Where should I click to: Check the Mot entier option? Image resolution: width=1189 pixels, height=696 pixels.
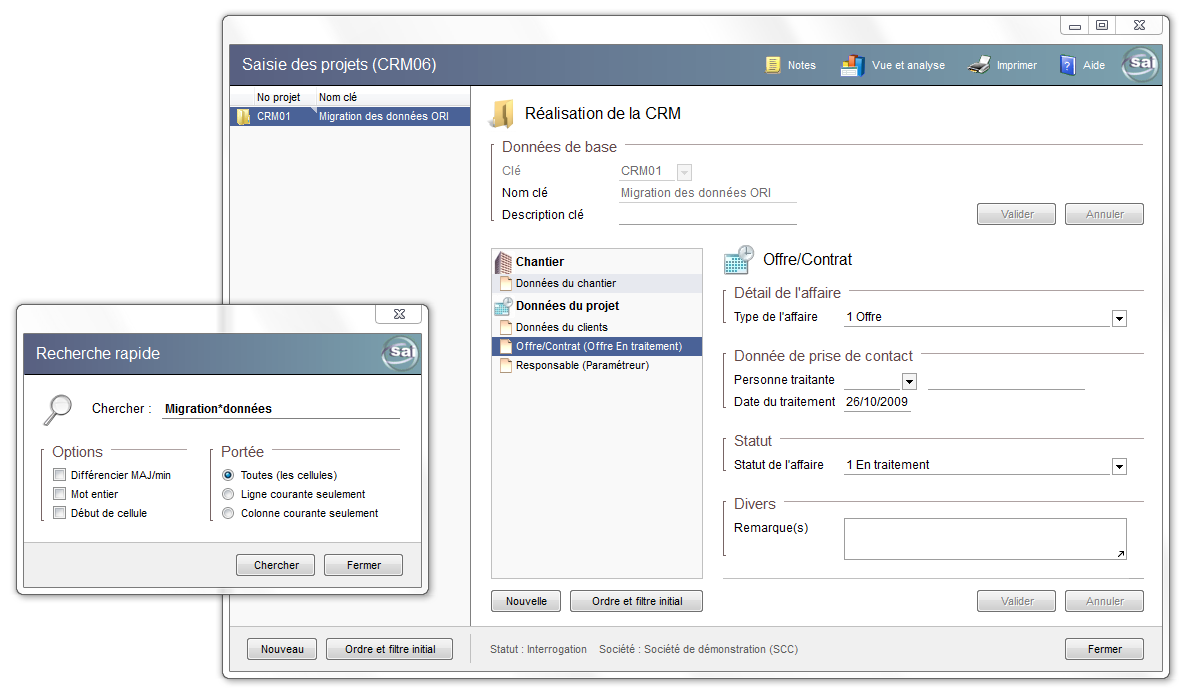tap(60, 494)
